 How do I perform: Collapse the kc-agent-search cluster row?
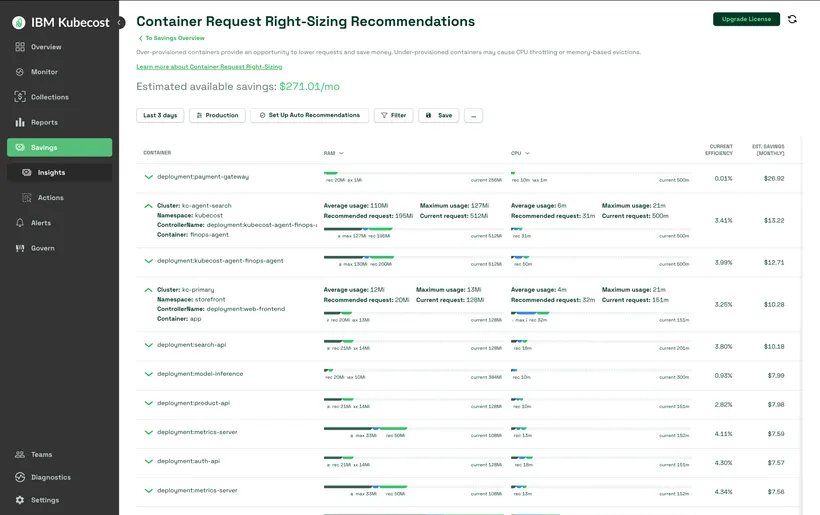pos(149,206)
